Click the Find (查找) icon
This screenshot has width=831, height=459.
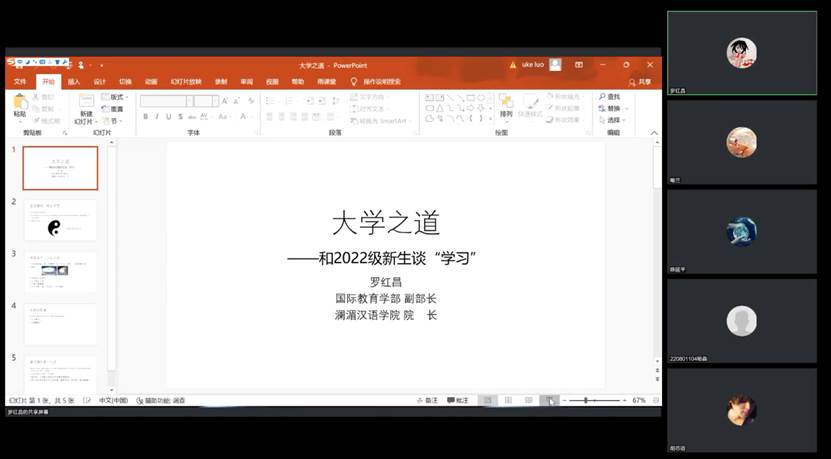(610, 97)
